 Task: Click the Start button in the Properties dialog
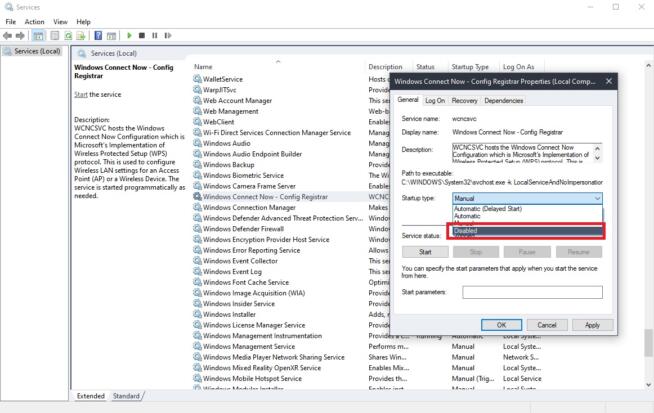[x=425, y=252]
